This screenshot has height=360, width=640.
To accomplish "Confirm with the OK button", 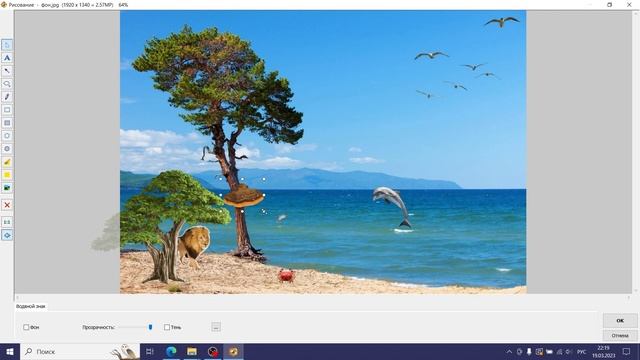I will coord(620,321).
